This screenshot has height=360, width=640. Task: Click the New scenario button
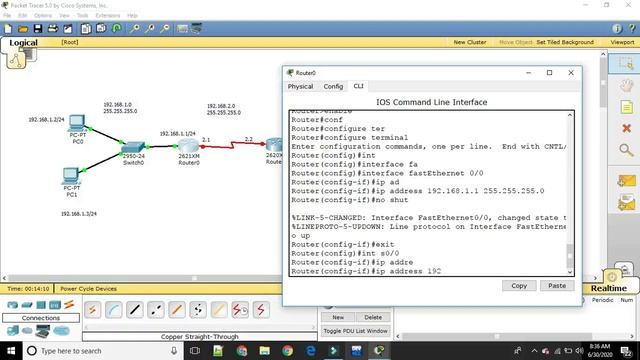pos(338,317)
